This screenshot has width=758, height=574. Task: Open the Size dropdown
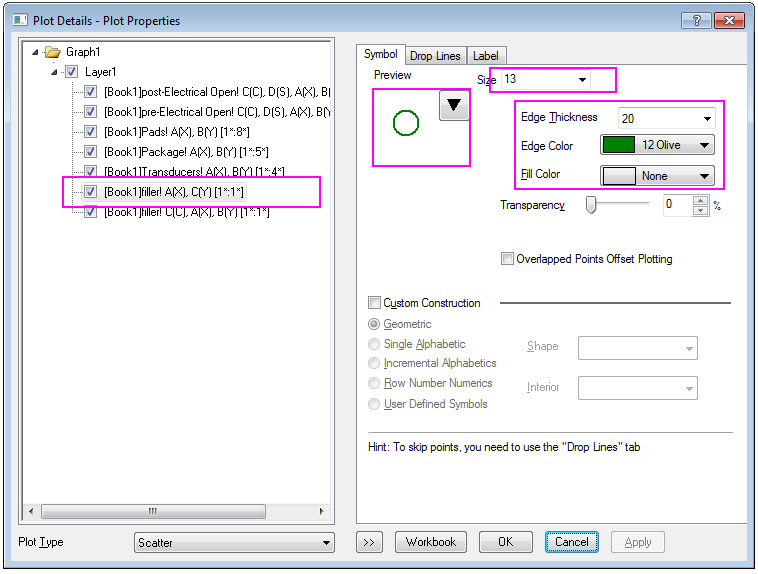coord(582,79)
